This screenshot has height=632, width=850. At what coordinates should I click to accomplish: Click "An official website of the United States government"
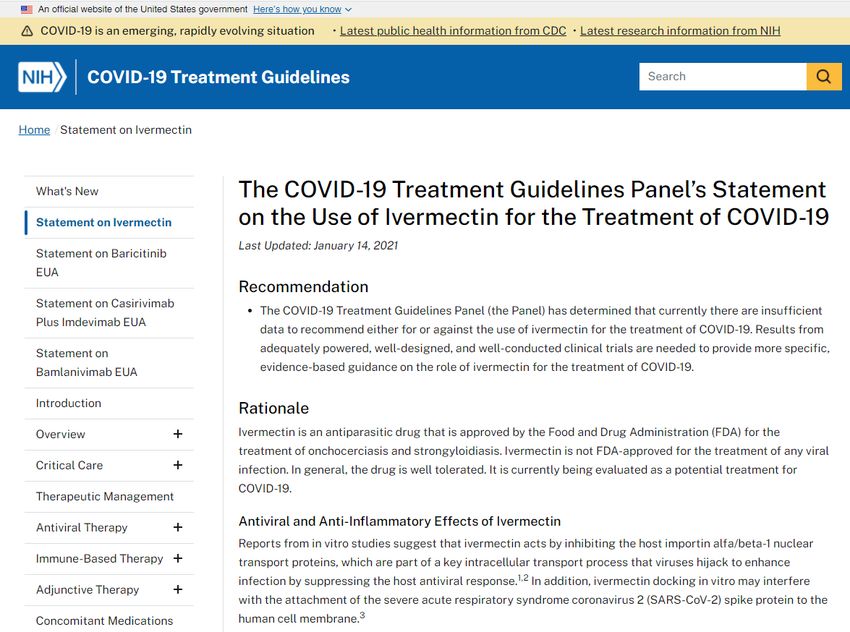click(x=143, y=9)
